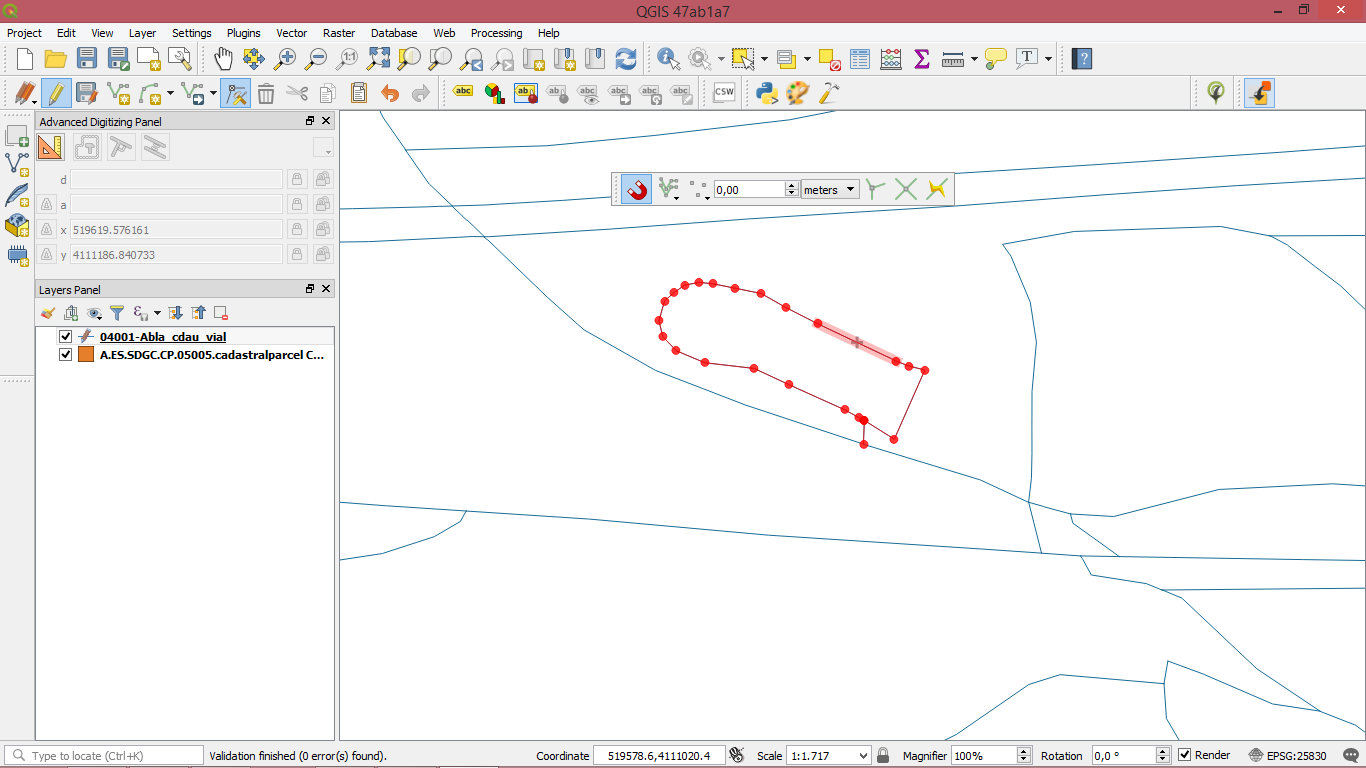
Task: Open the Scale 1:1.717 combo box
Action: click(828, 756)
